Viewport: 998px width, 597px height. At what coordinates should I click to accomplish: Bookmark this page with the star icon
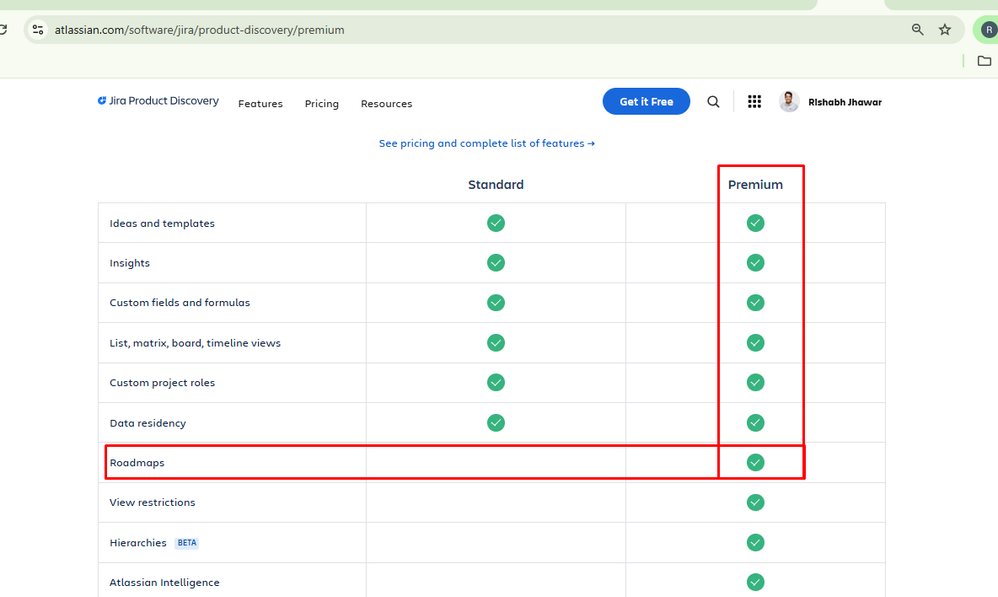coord(945,29)
